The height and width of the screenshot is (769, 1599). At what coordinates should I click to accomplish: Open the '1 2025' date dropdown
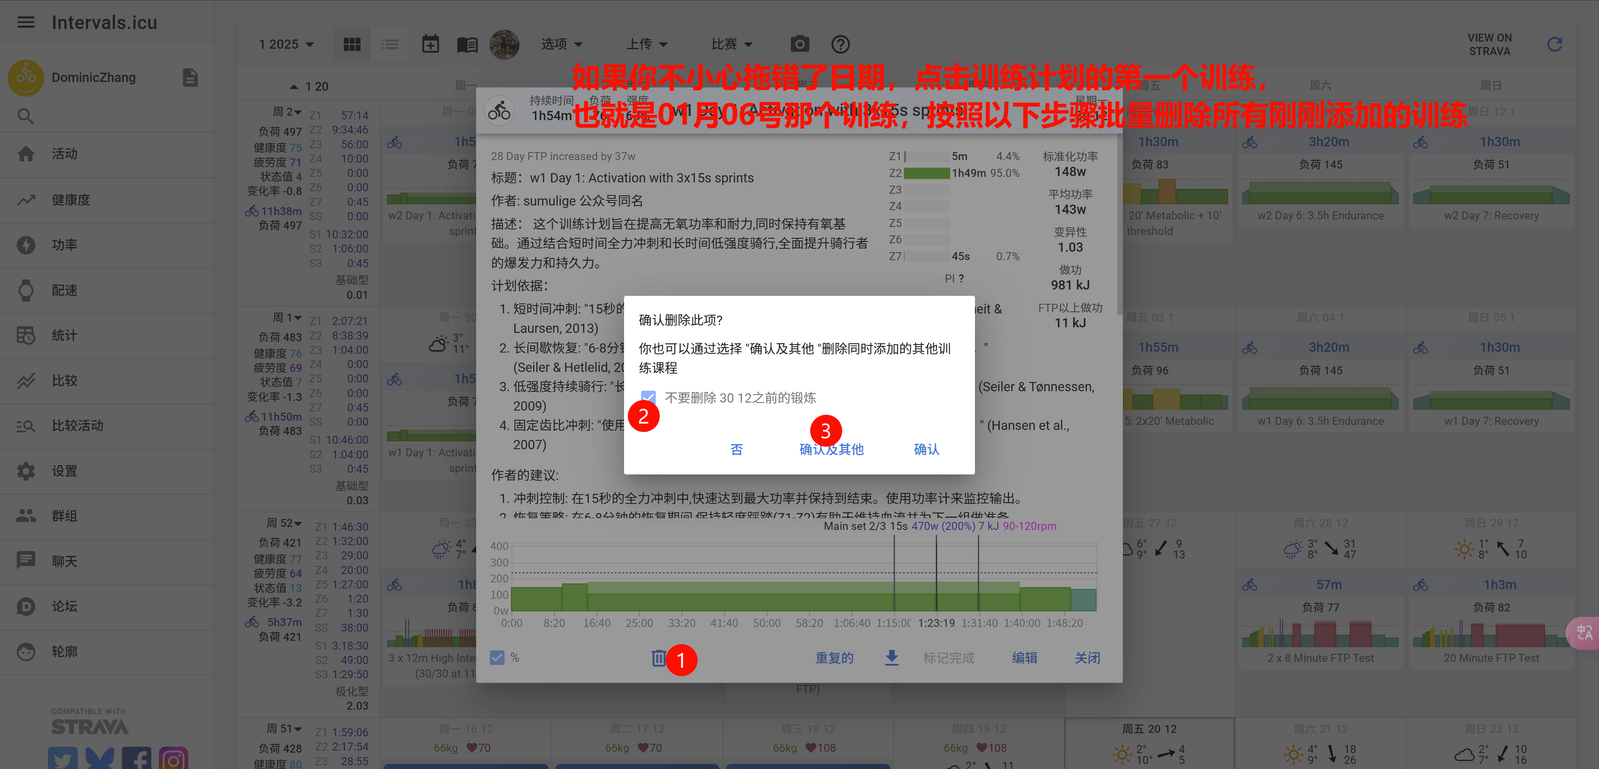click(286, 44)
